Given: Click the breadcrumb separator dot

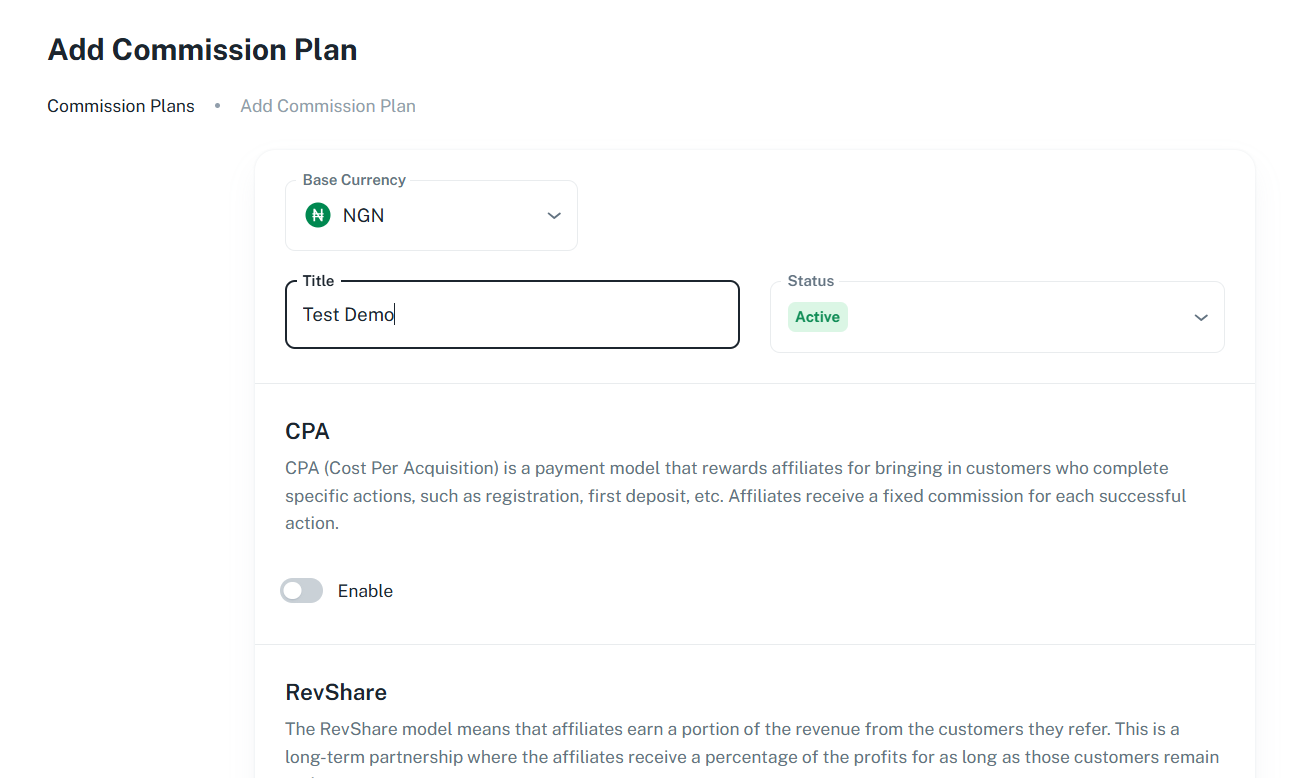Looking at the screenshot, I should click(217, 106).
